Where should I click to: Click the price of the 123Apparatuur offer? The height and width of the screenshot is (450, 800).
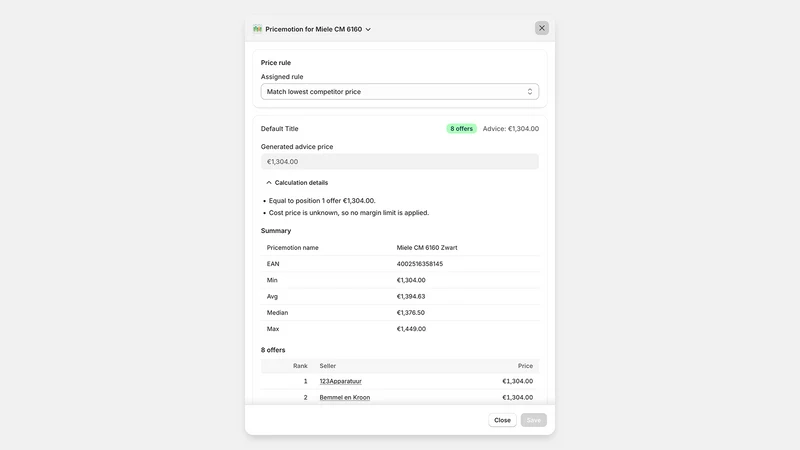[517, 381]
